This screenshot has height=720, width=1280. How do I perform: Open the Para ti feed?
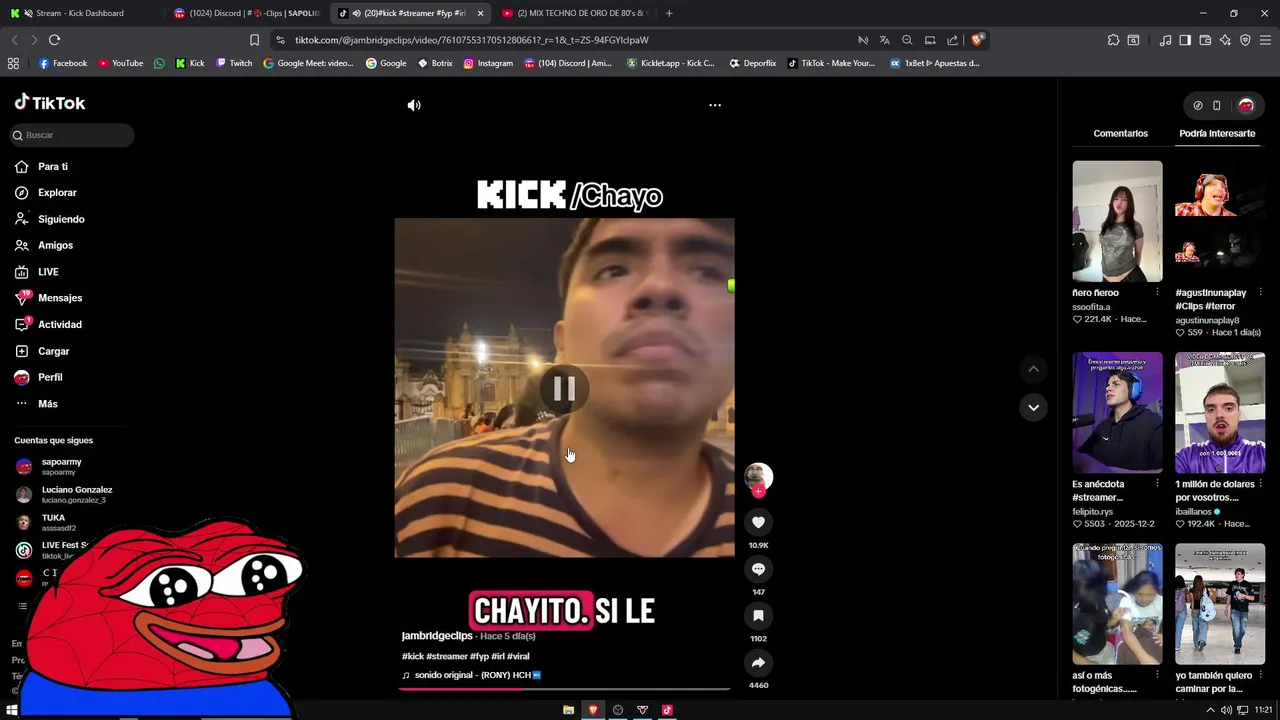click(x=42, y=167)
